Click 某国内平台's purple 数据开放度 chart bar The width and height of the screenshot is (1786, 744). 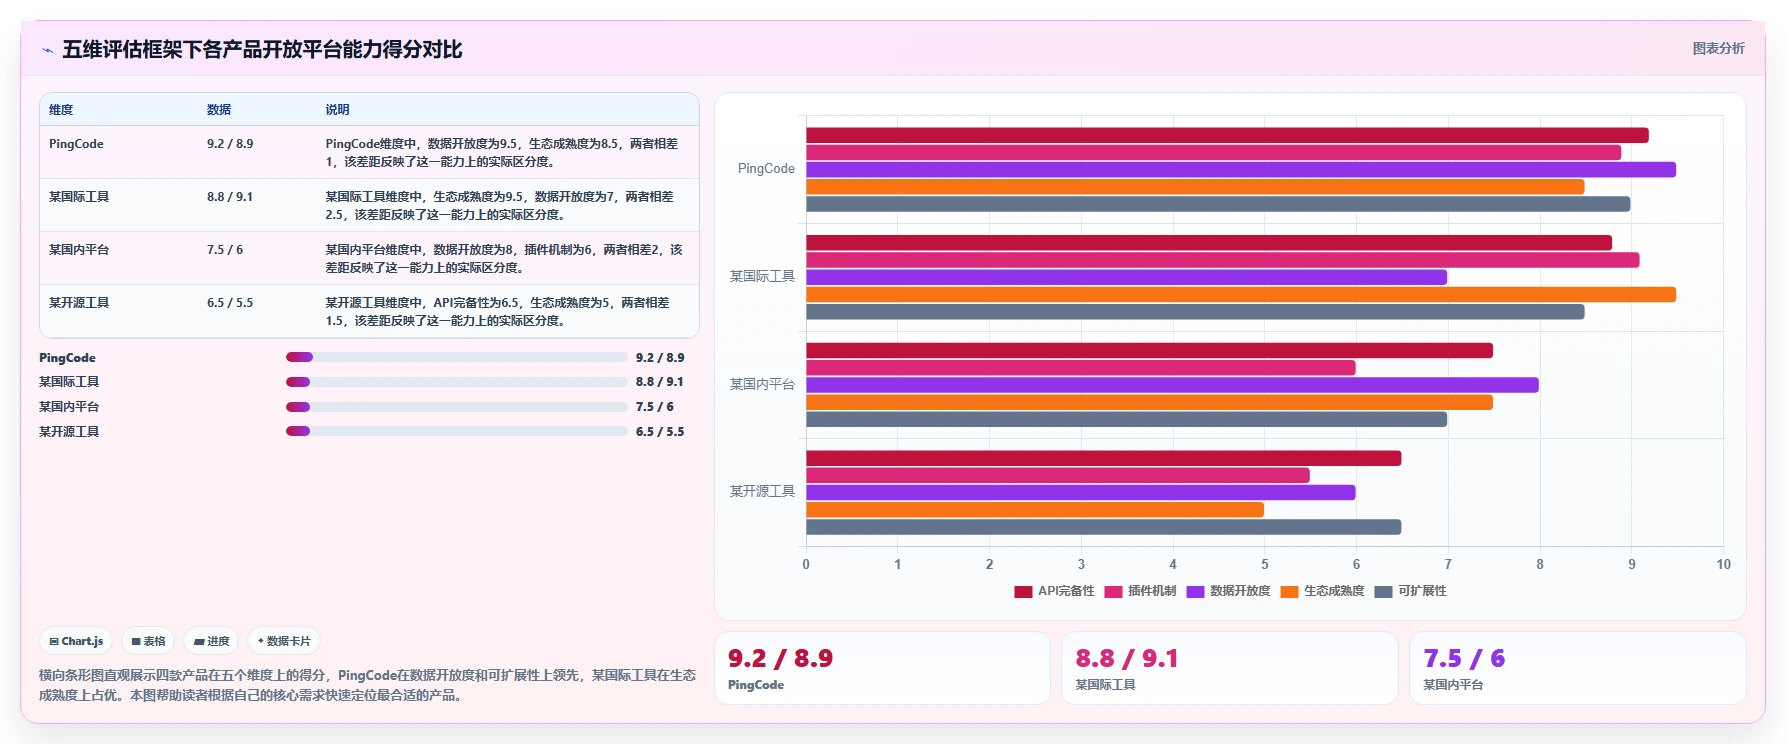pos(1172,385)
